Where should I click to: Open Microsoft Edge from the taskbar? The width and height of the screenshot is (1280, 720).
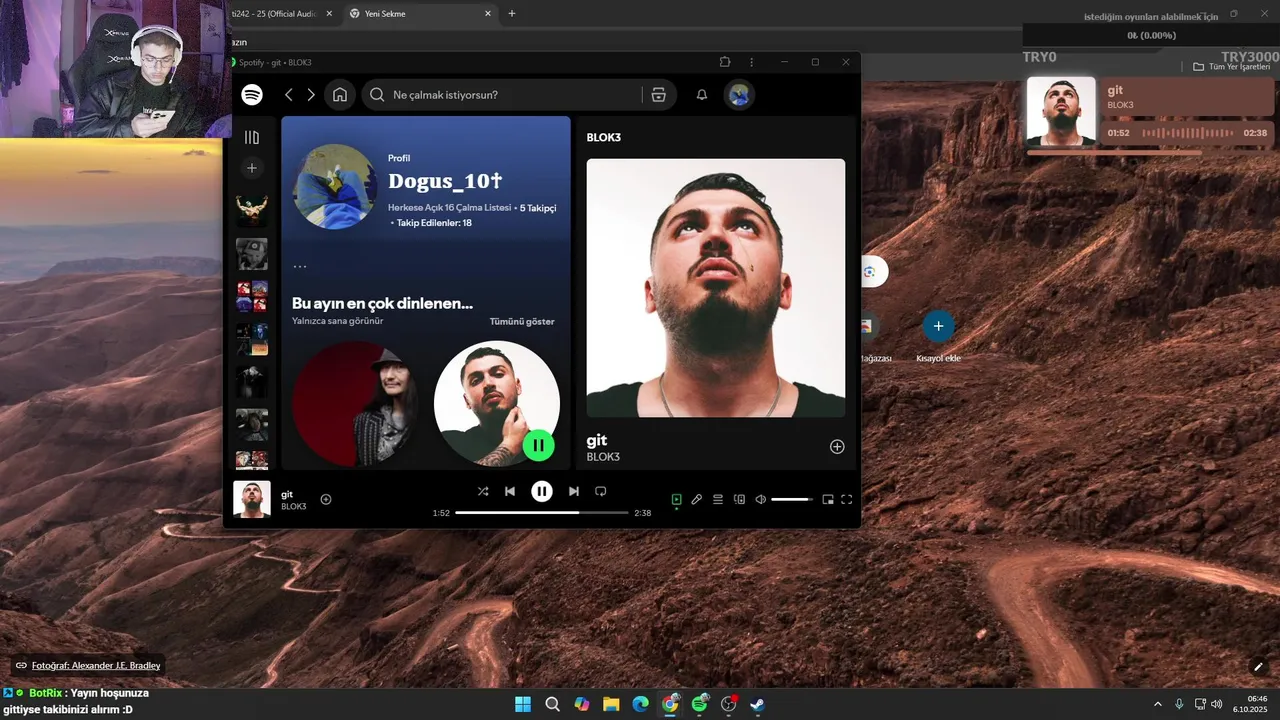(640, 704)
